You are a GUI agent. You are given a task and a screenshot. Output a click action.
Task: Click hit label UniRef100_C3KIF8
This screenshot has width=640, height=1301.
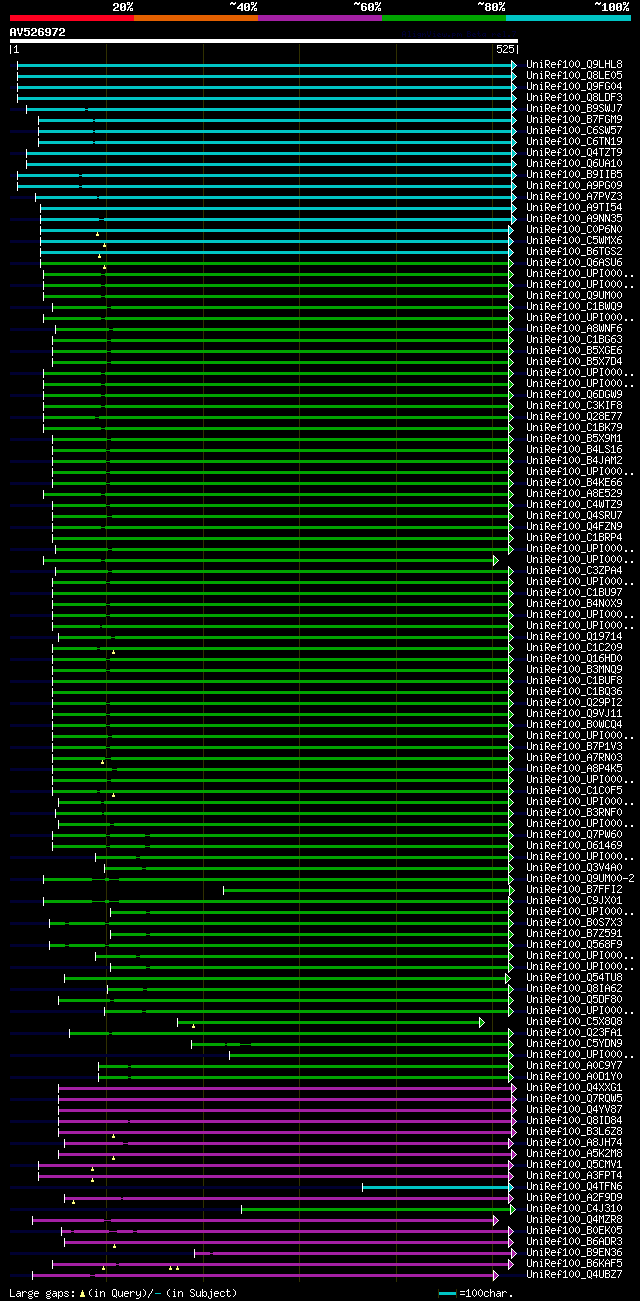[574, 406]
